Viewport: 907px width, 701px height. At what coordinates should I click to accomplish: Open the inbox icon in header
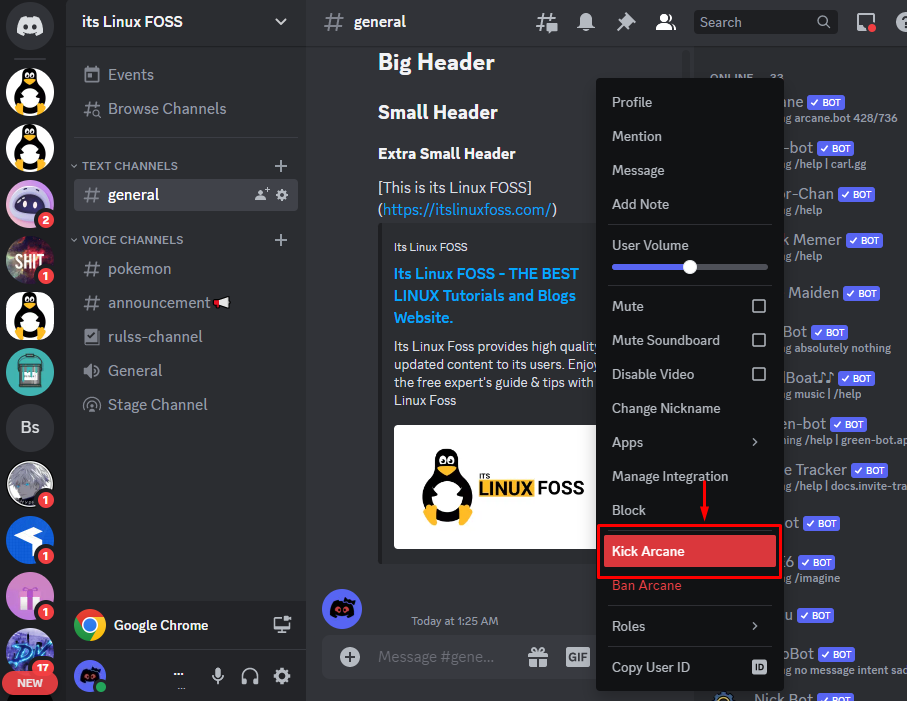[x=866, y=22]
